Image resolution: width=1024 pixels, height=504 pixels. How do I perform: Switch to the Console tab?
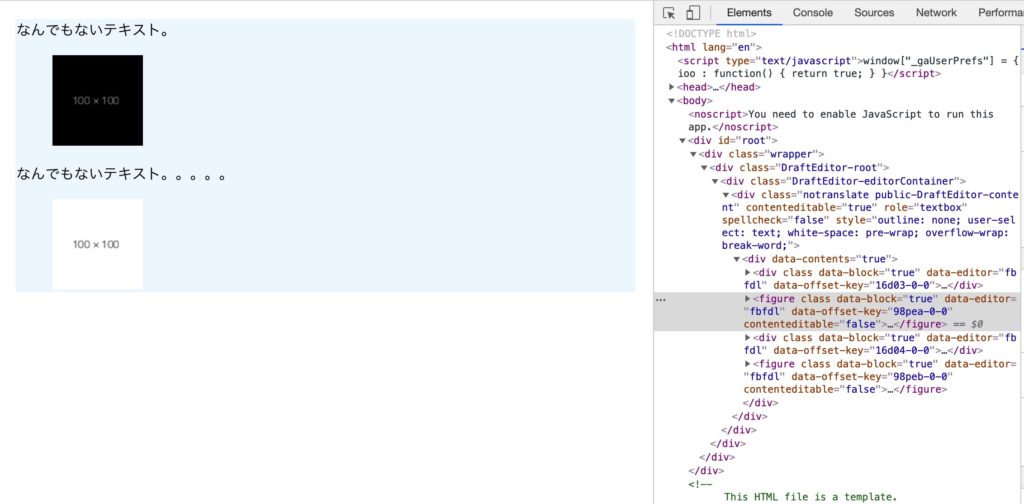[812, 12]
